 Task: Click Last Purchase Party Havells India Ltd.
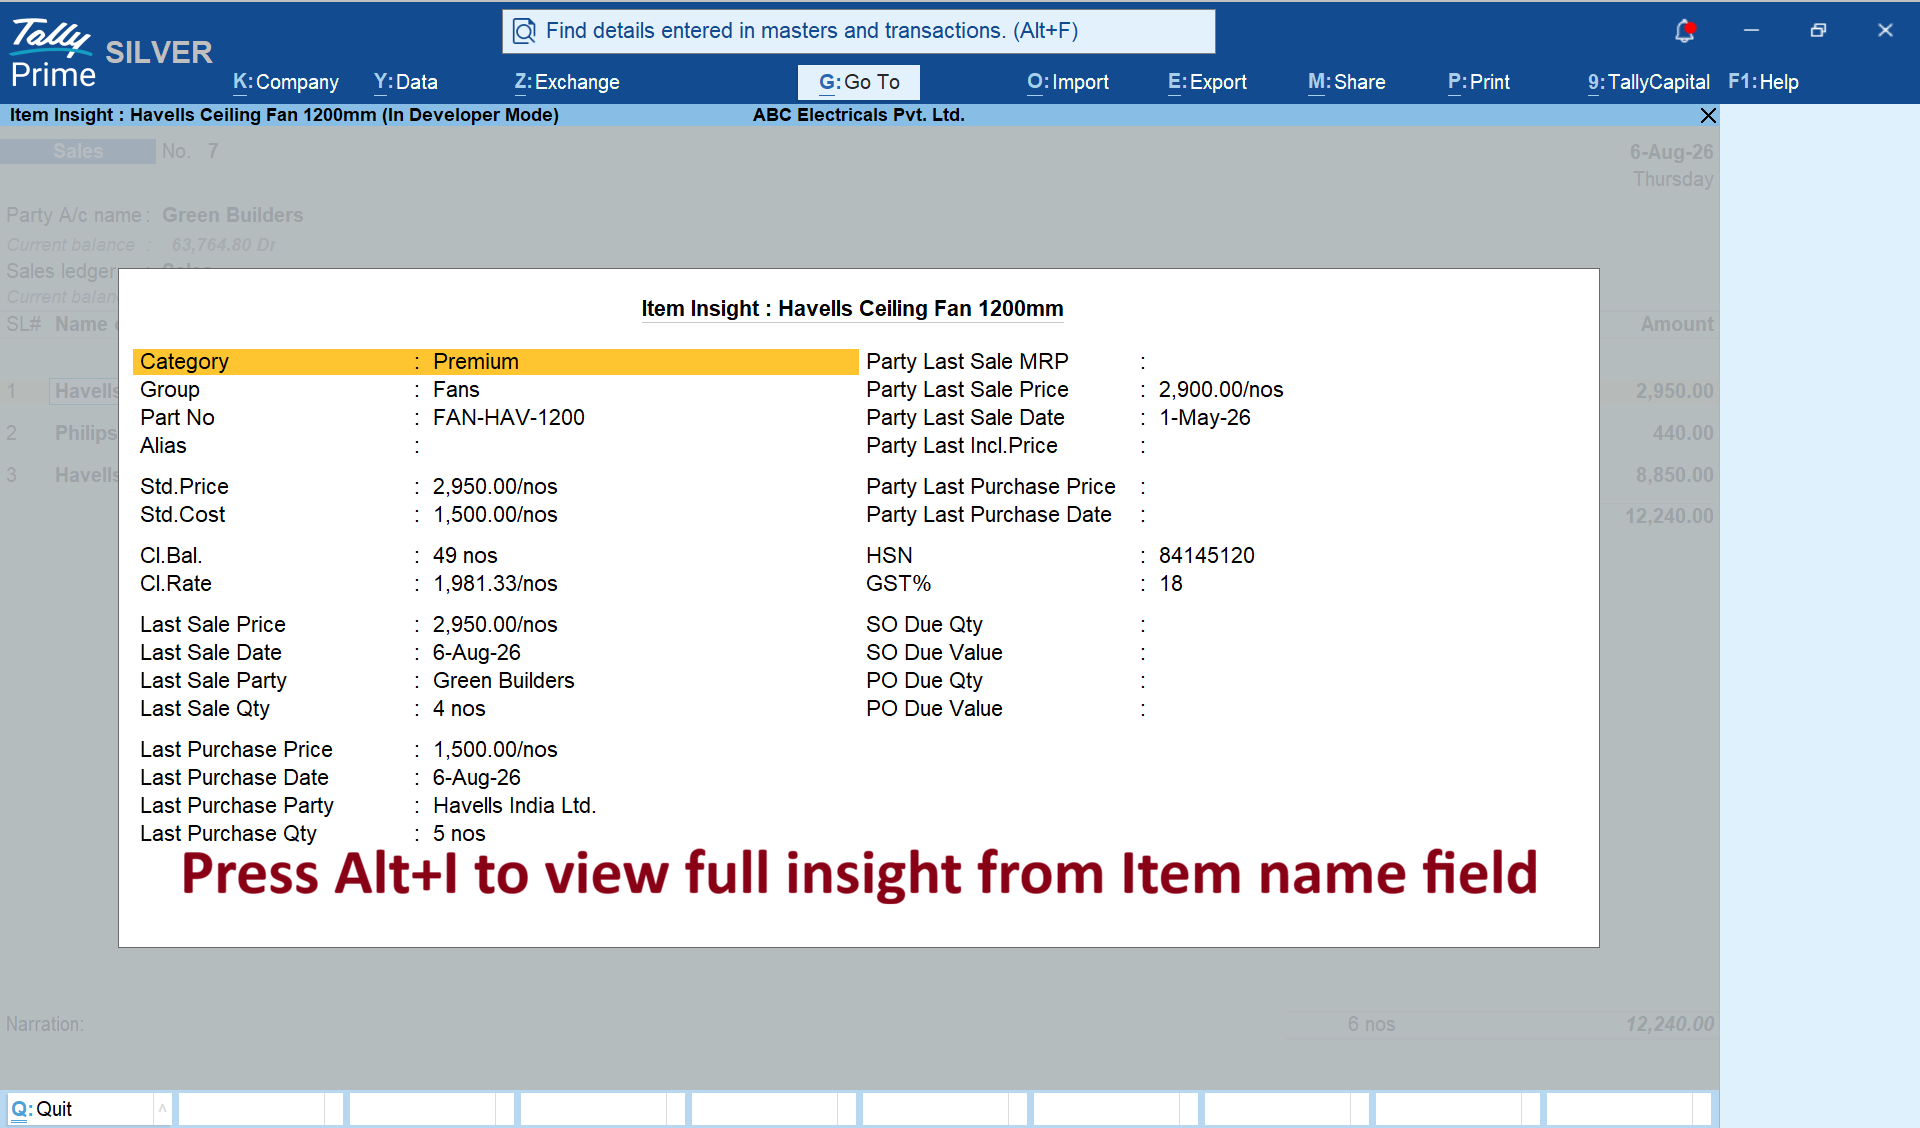click(x=514, y=806)
